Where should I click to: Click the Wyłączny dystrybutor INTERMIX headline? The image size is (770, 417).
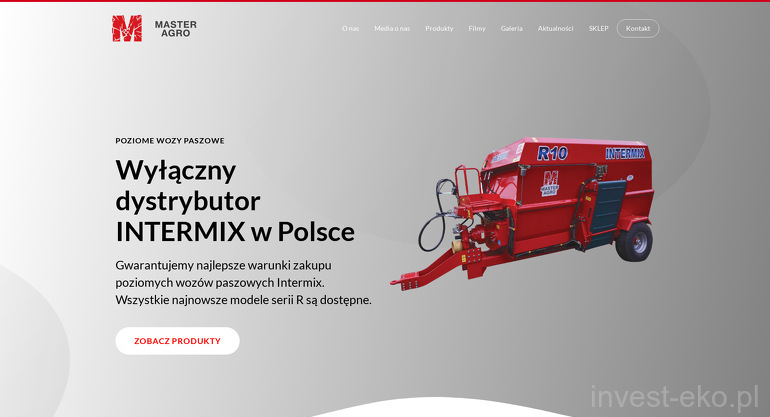coord(235,200)
